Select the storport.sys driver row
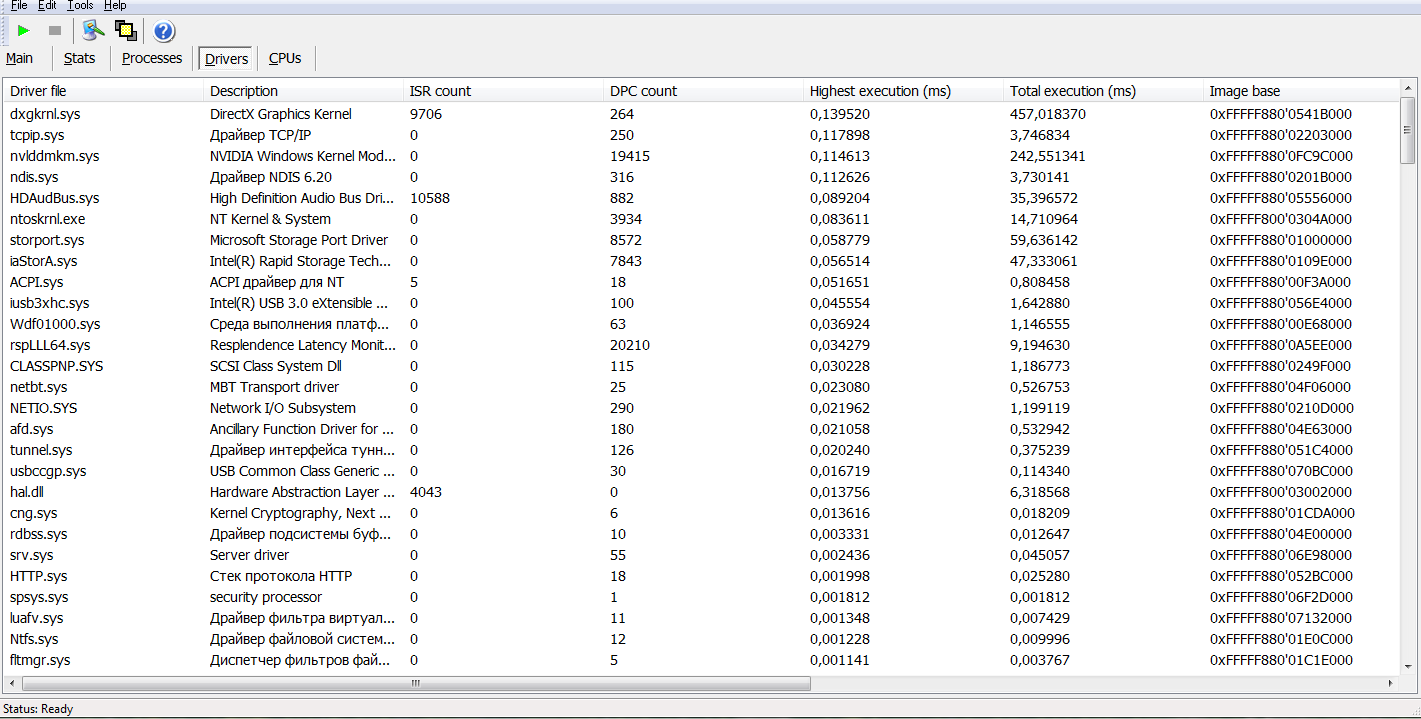The image size is (1421, 719). coord(700,240)
